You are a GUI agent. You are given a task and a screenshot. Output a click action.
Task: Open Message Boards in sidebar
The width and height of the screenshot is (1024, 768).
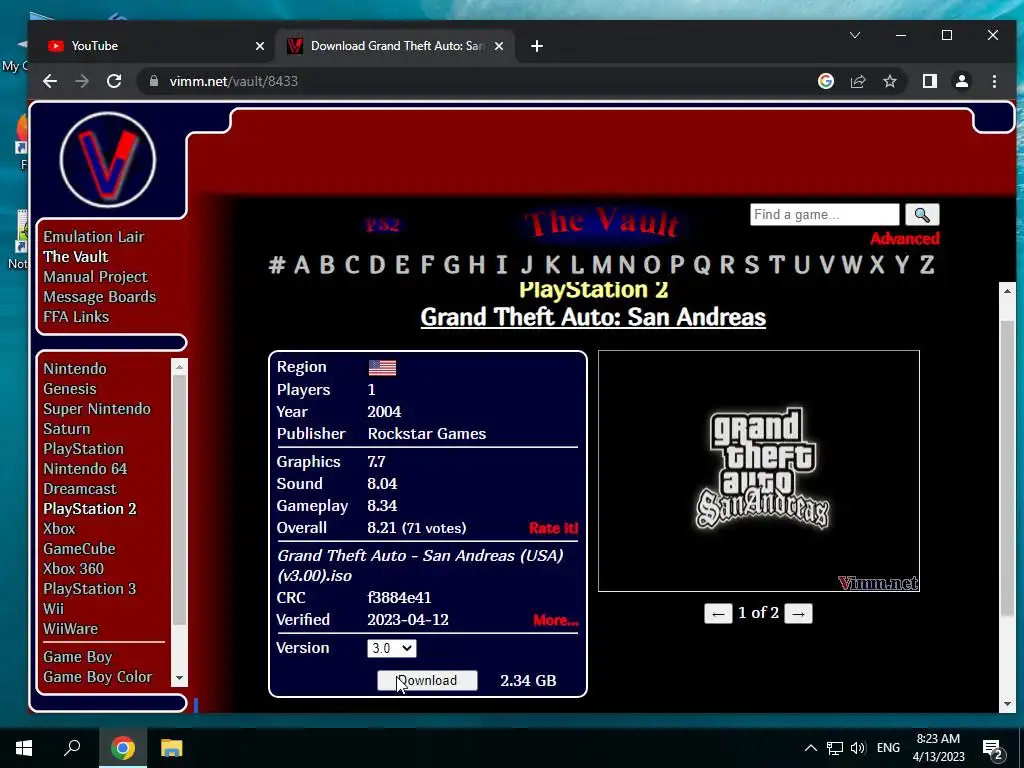point(100,296)
